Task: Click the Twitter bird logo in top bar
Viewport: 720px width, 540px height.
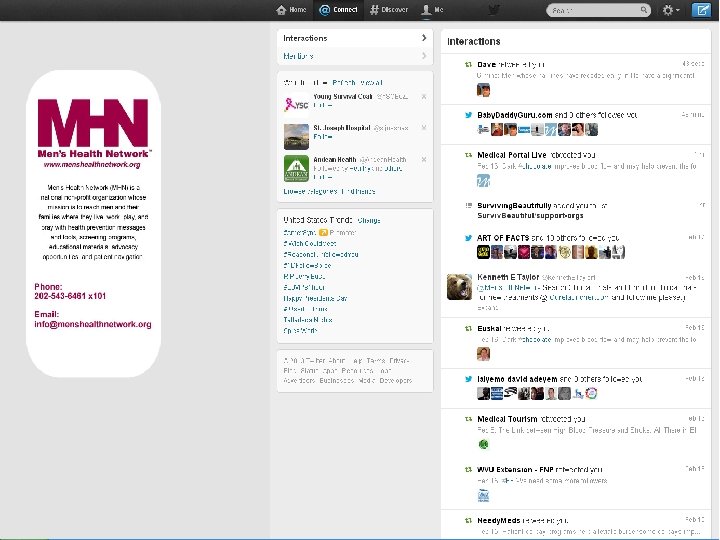Action: click(x=494, y=10)
